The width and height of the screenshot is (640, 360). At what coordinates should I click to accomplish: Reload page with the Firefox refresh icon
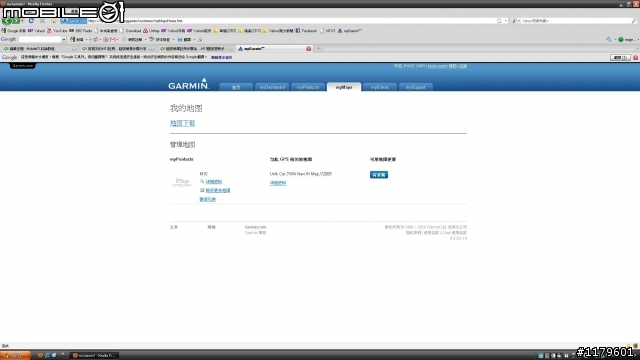click(31, 20)
